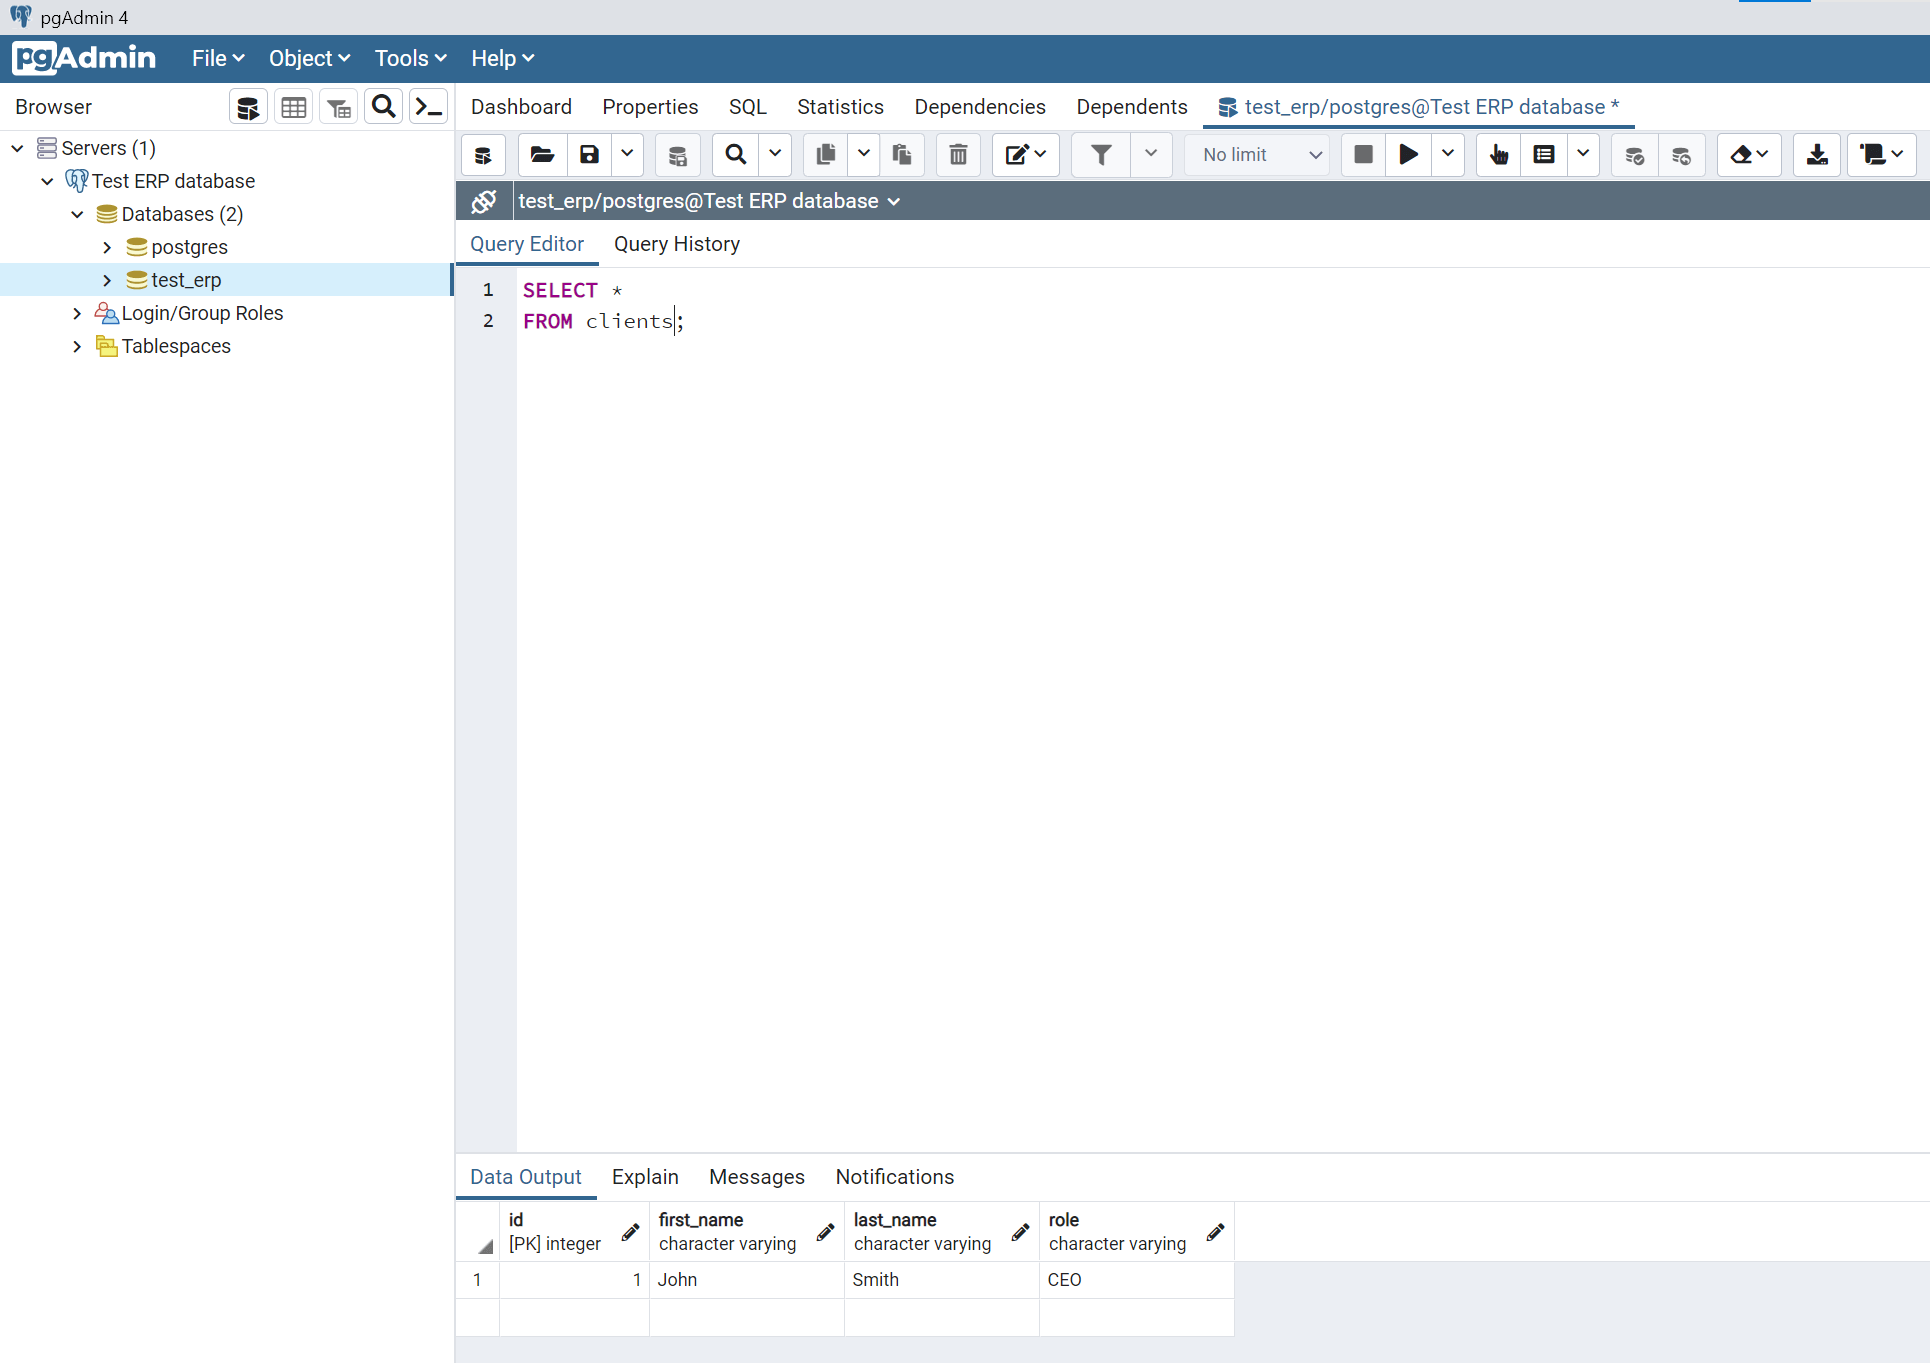
Task: Commit the current transaction
Action: tap(1634, 155)
